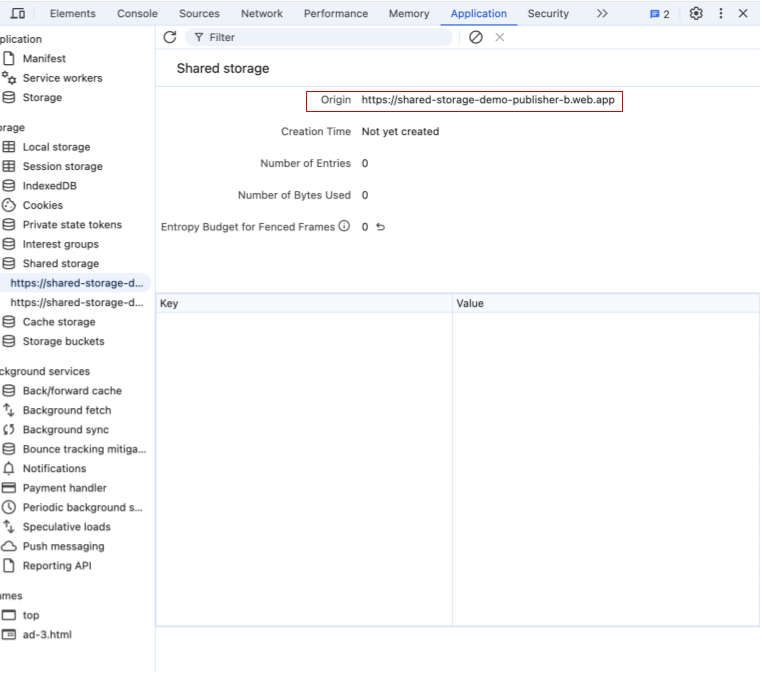Switch to the Console tab
The width and height of the screenshot is (762, 674).
coord(137,14)
